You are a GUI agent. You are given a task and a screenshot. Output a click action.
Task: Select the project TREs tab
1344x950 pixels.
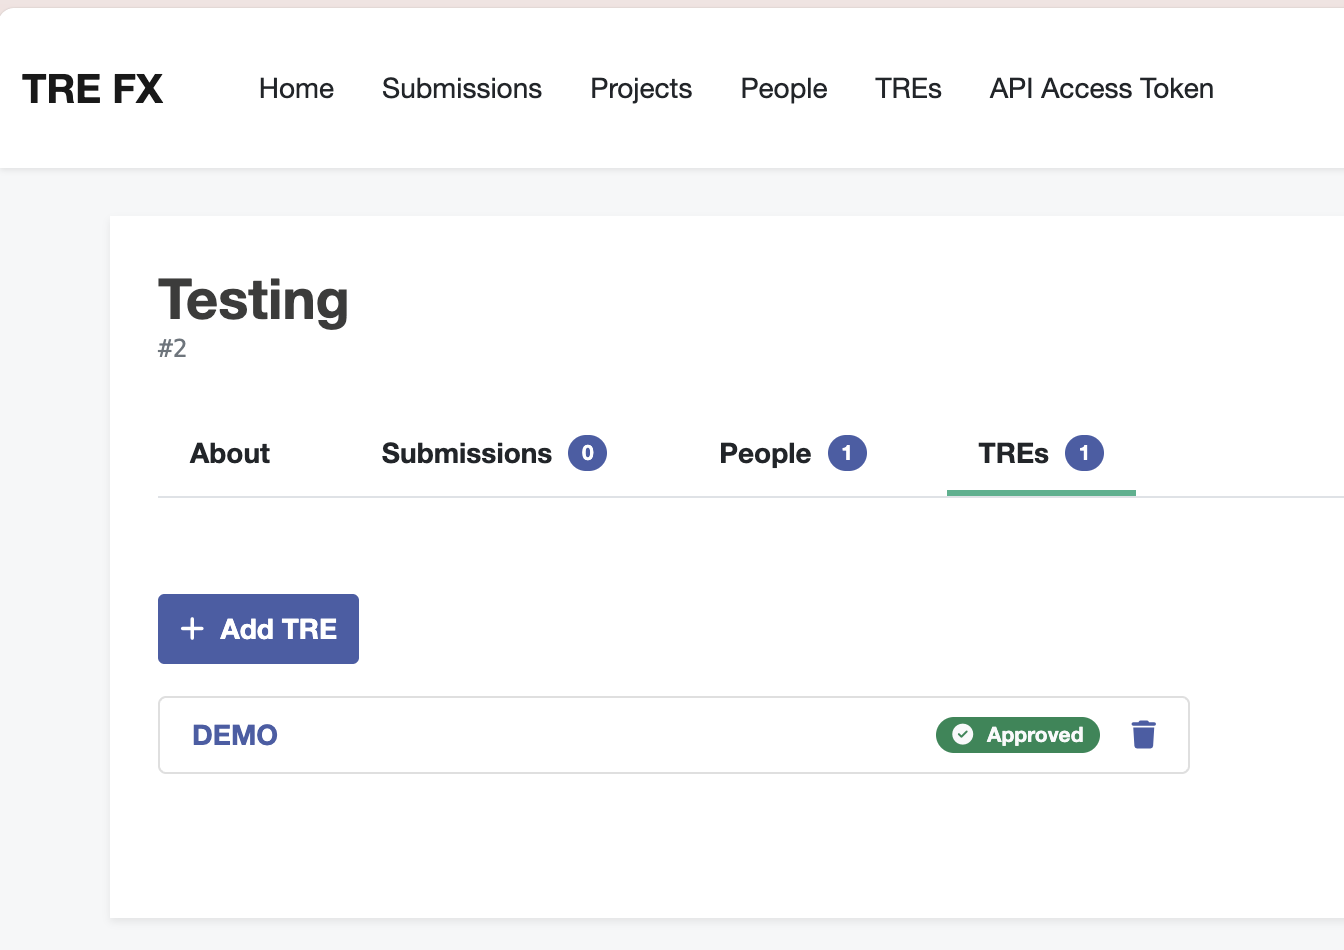(x=1014, y=453)
